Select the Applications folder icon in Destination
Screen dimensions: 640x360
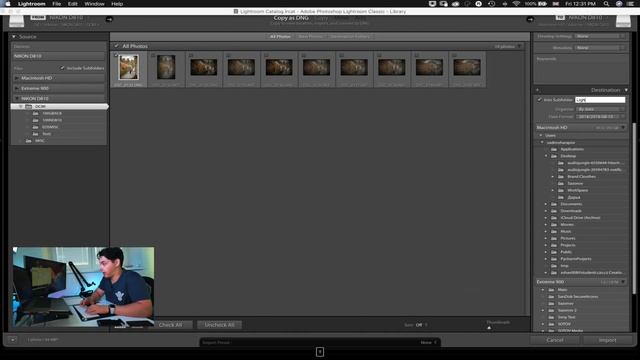click(554, 149)
